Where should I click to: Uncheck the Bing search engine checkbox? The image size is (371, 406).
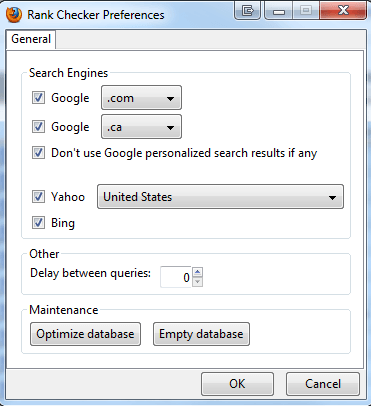click(x=38, y=222)
